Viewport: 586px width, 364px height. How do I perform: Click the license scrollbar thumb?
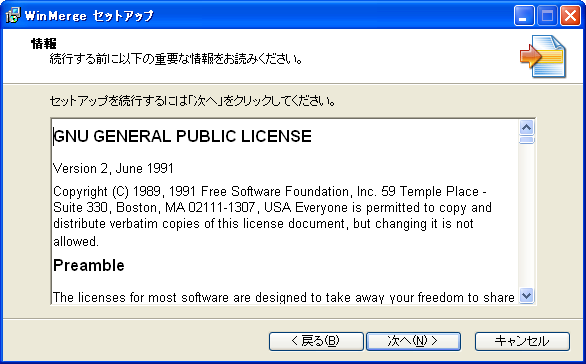click(527, 140)
